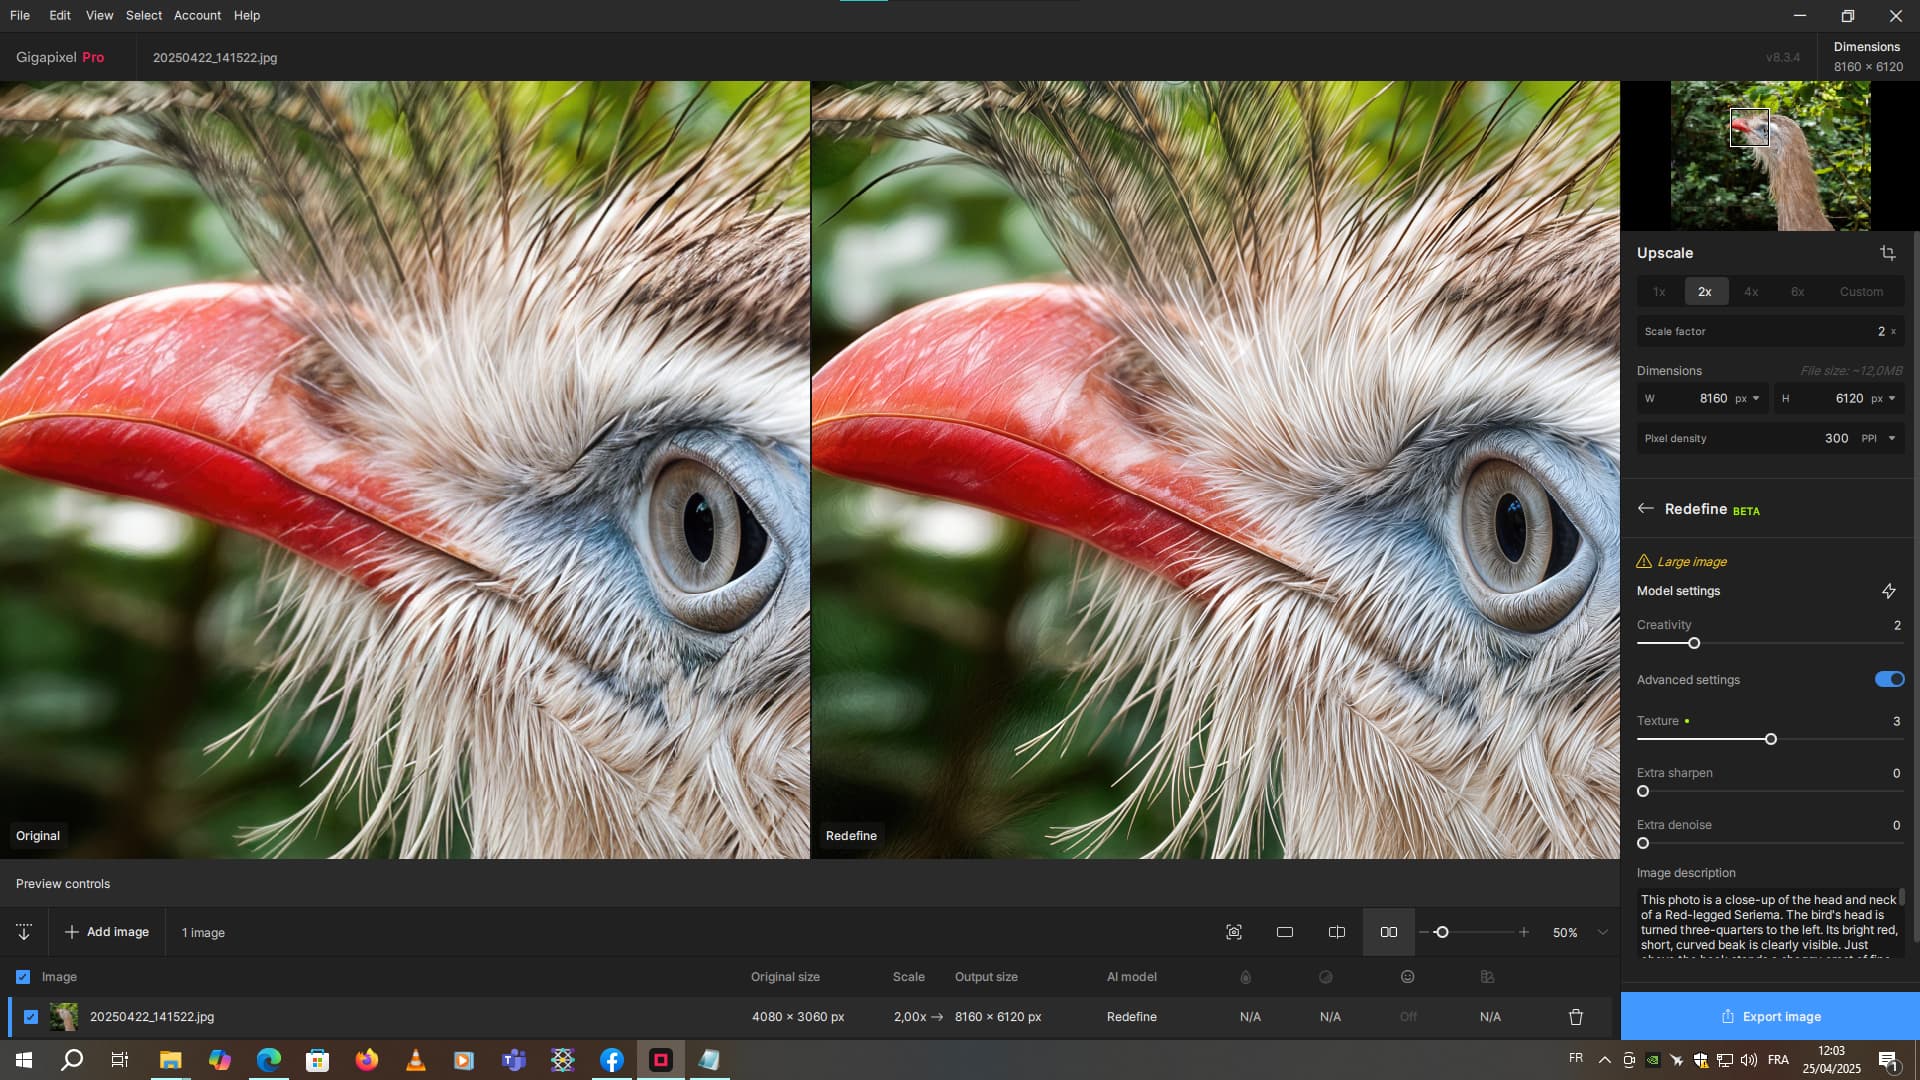Click the back arrow next to Redefine
The image size is (1920, 1080).
(x=1645, y=509)
